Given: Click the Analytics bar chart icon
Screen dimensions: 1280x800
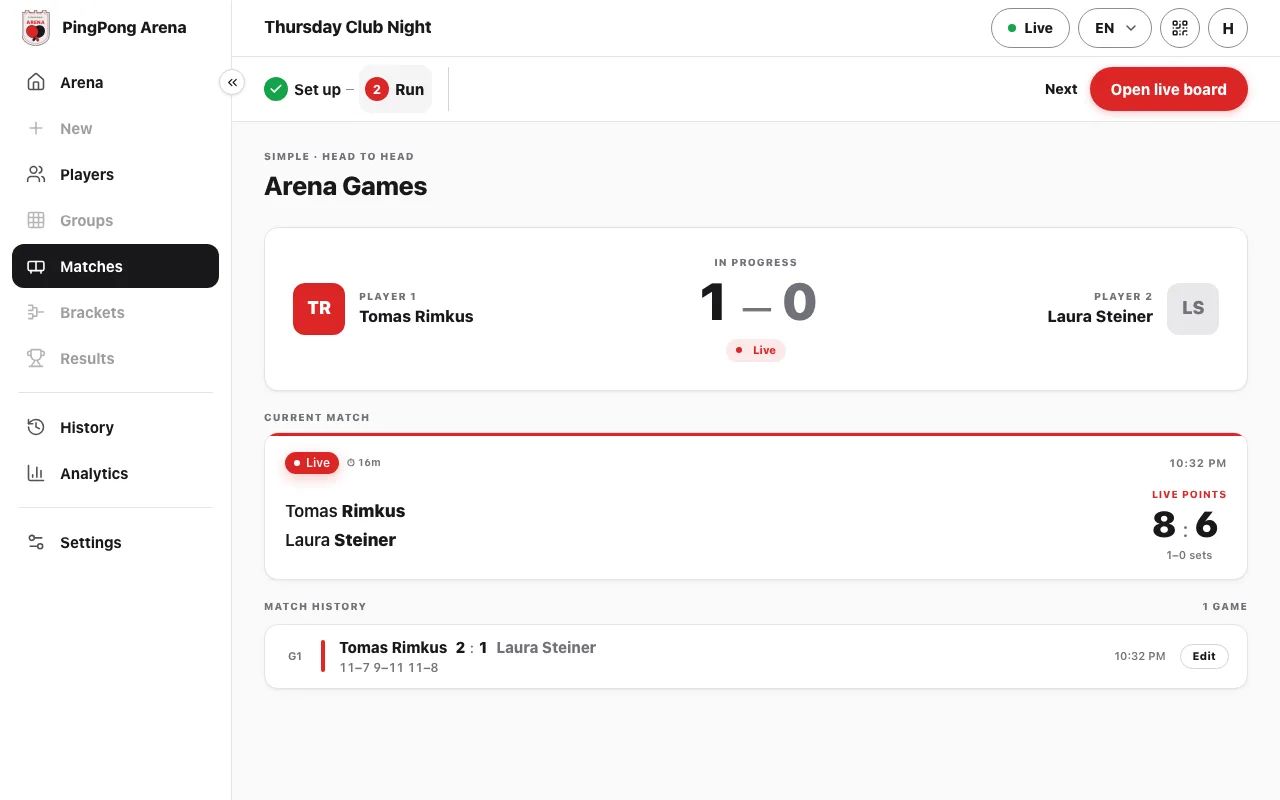Looking at the screenshot, I should [36, 473].
